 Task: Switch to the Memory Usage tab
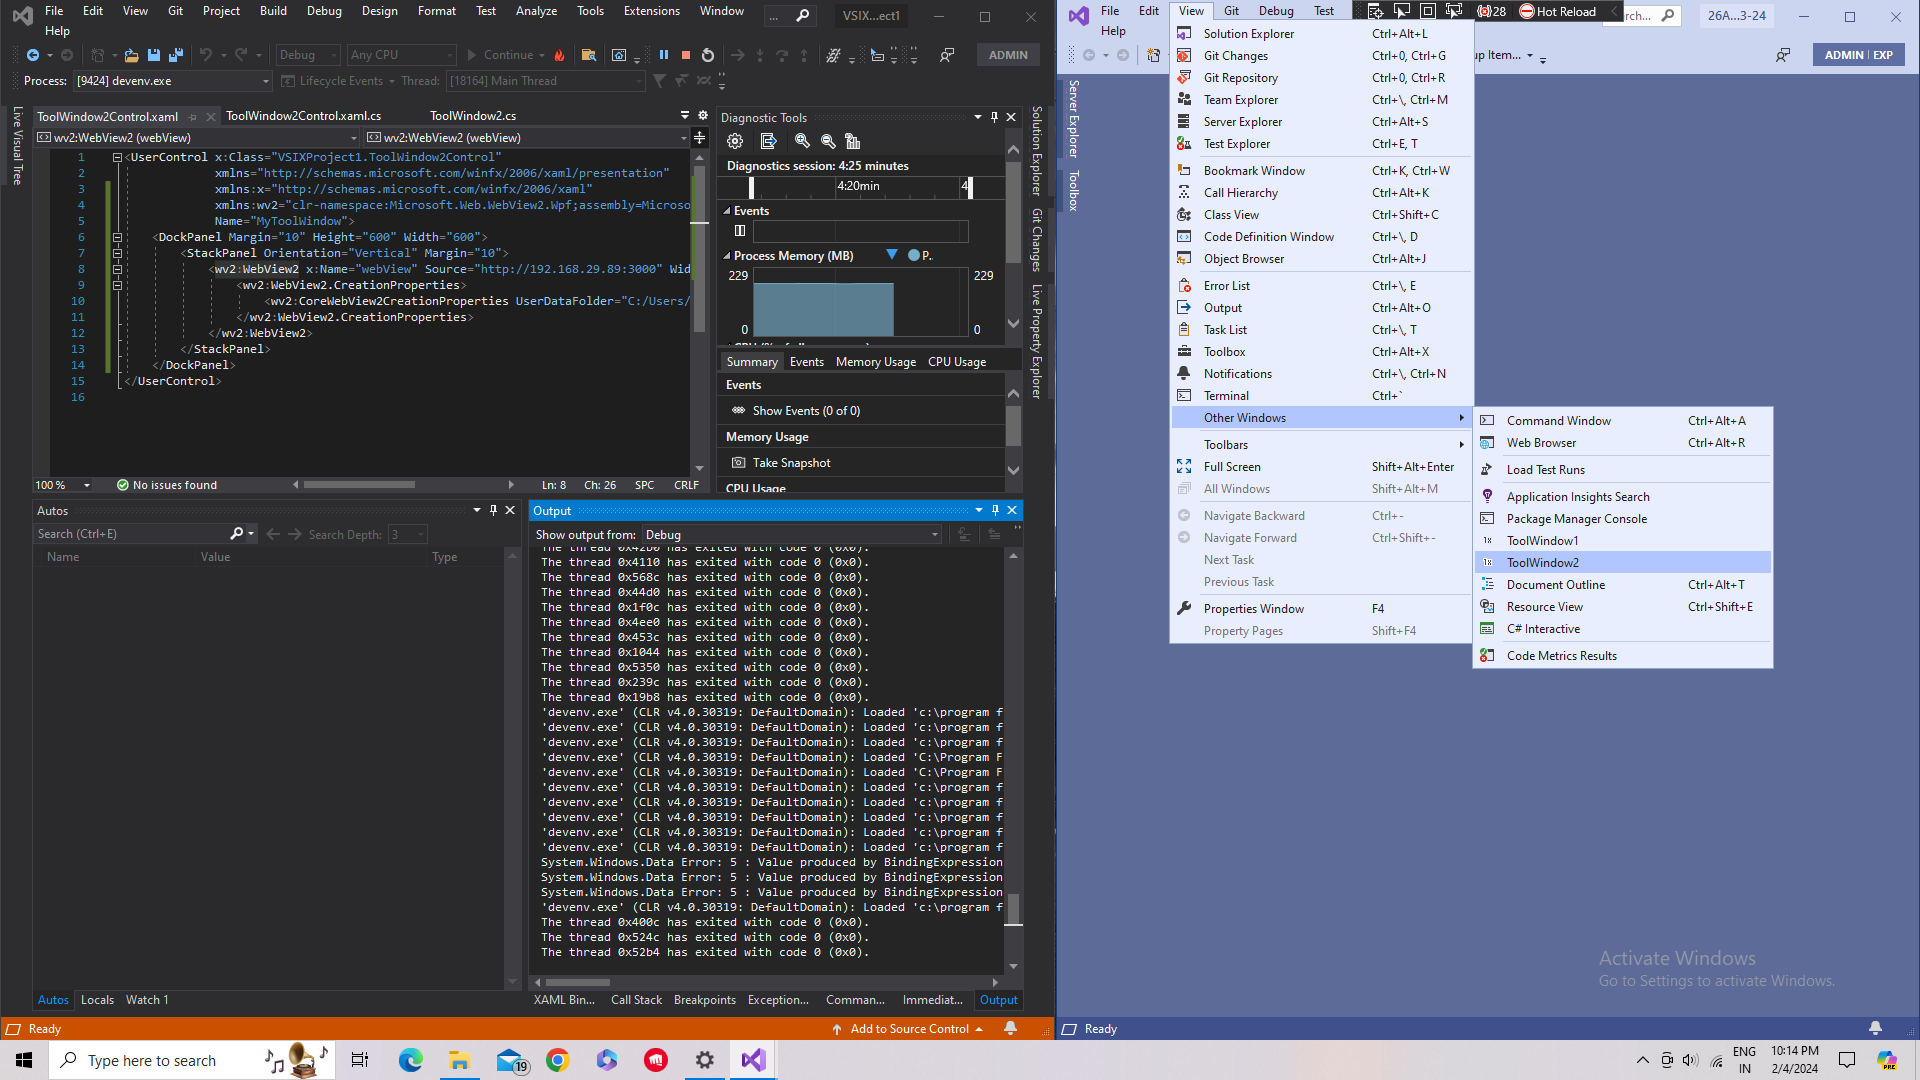[875, 362]
